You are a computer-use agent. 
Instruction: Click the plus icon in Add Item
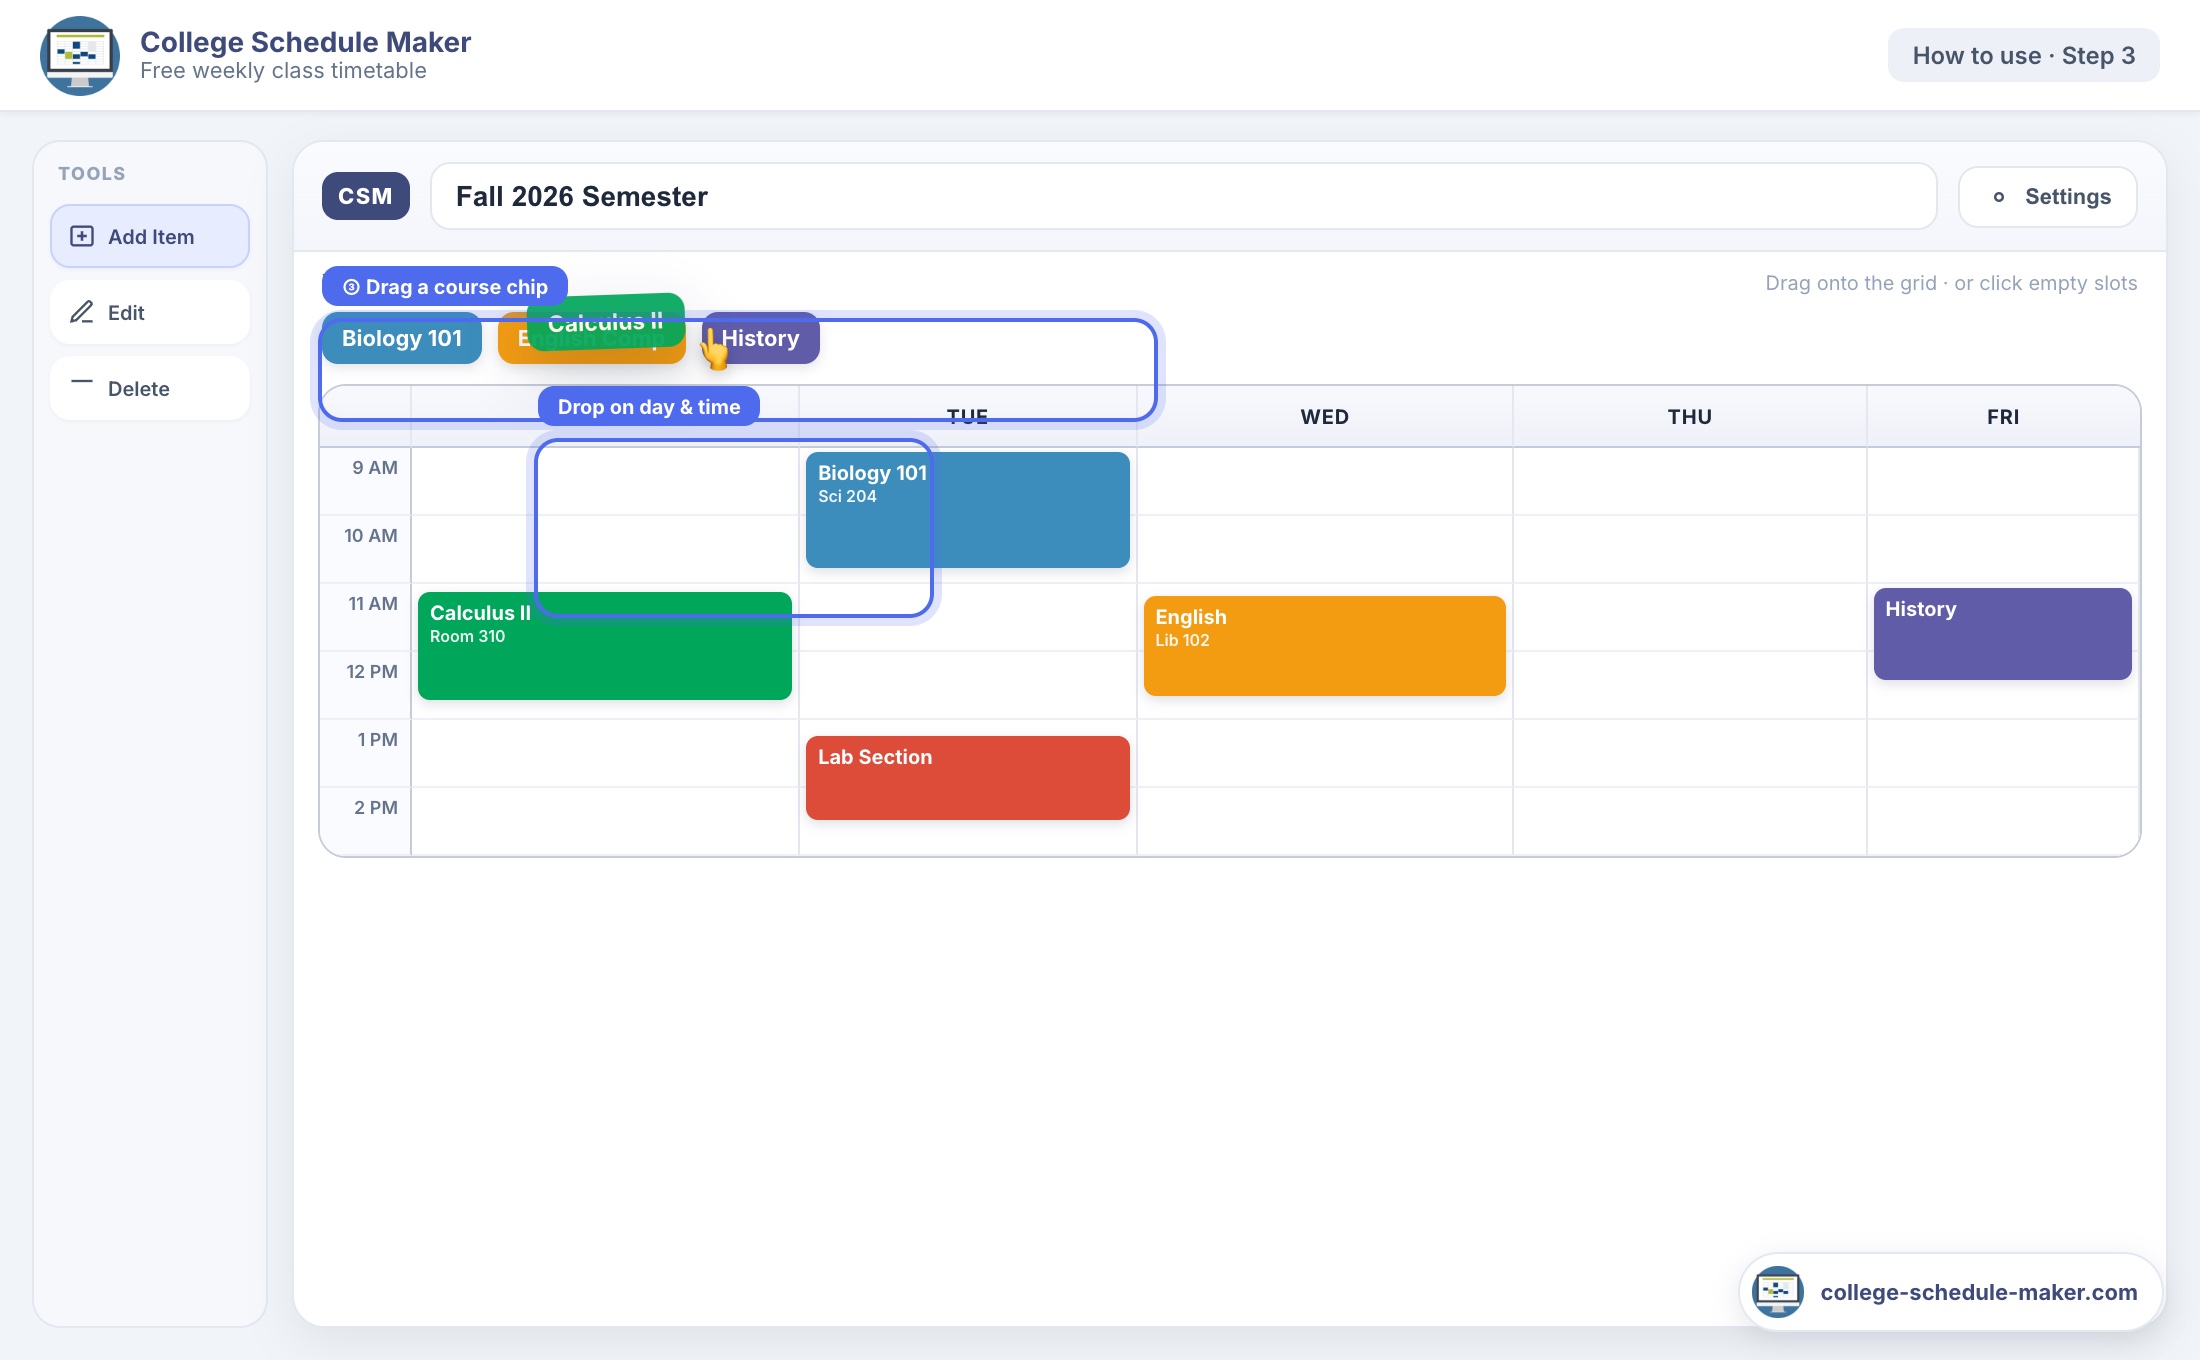[x=82, y=236]
